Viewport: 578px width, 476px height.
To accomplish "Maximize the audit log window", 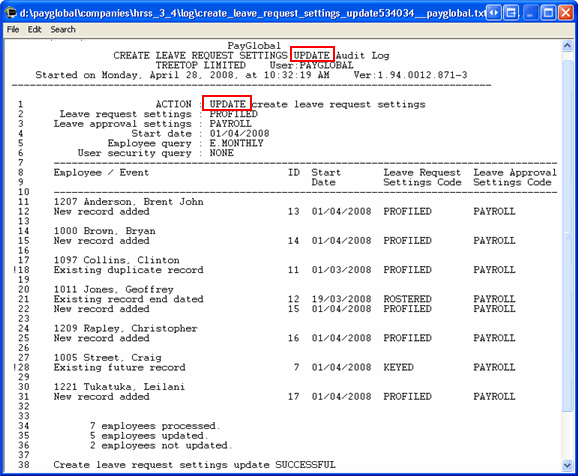I will point(548,13).
